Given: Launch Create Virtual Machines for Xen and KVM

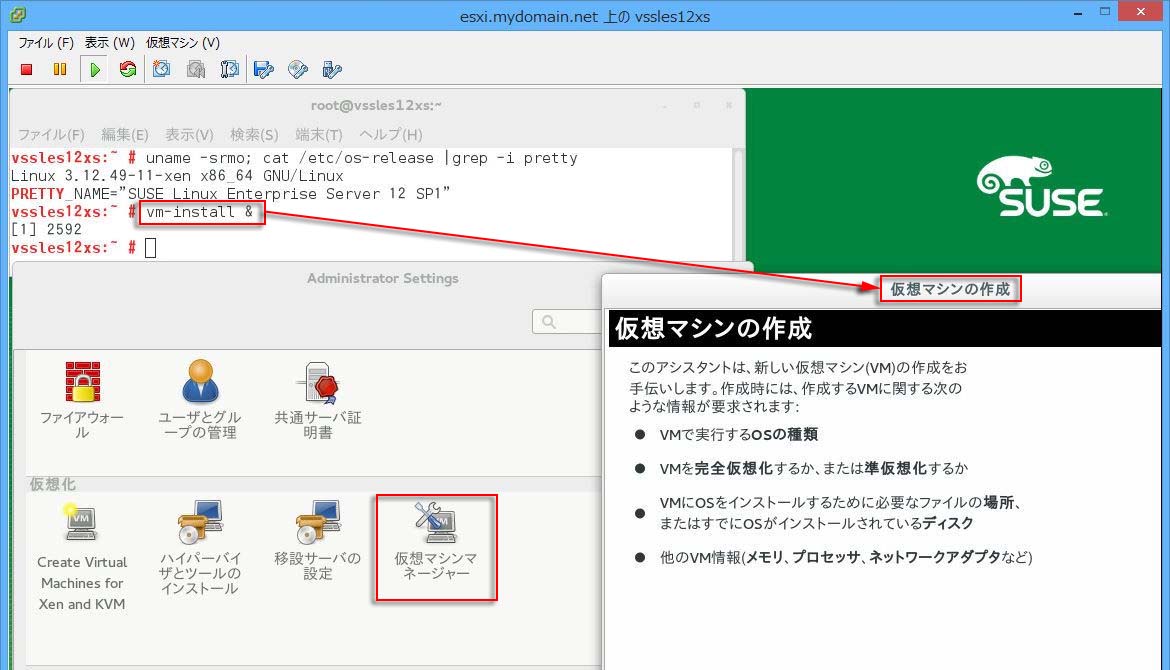Looking at the screenshot, I should pyautogui.click(x=82, y=557).
